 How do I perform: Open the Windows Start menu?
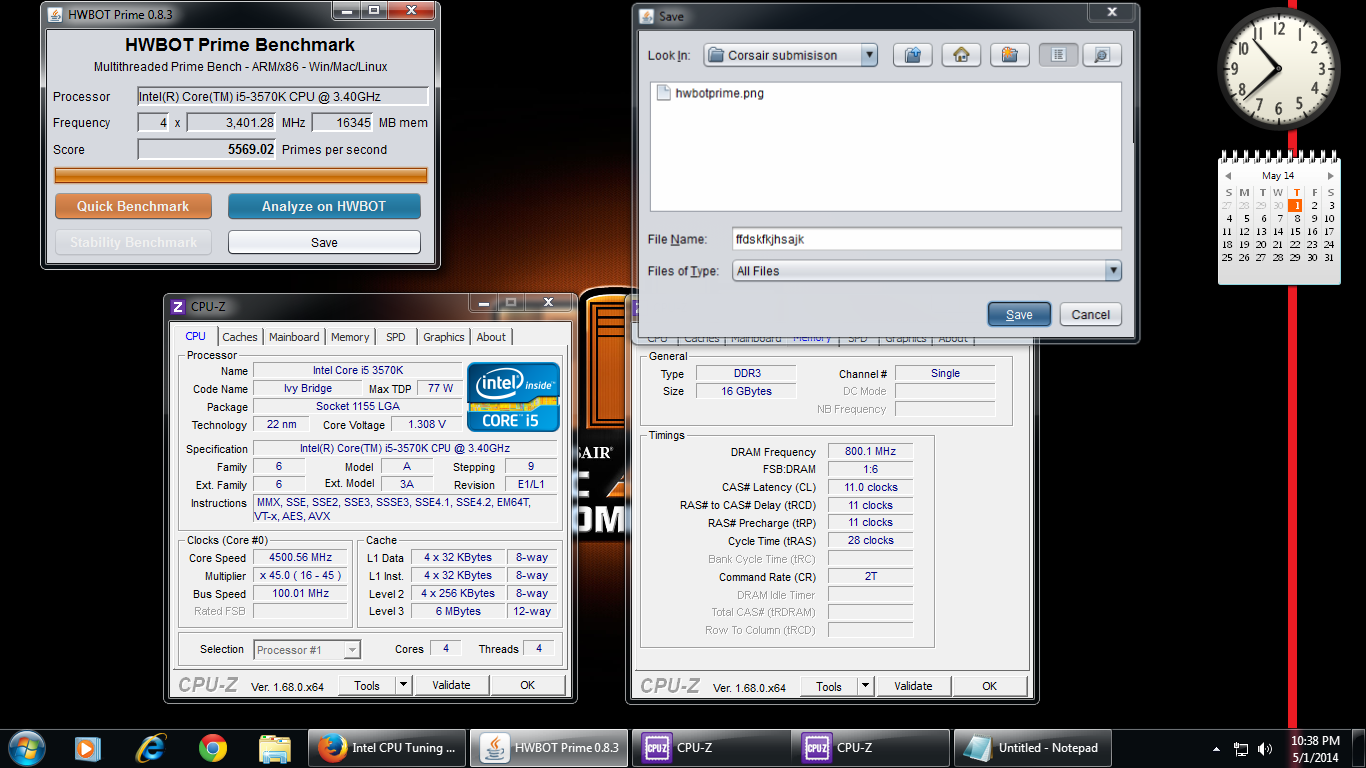(26, 747)
